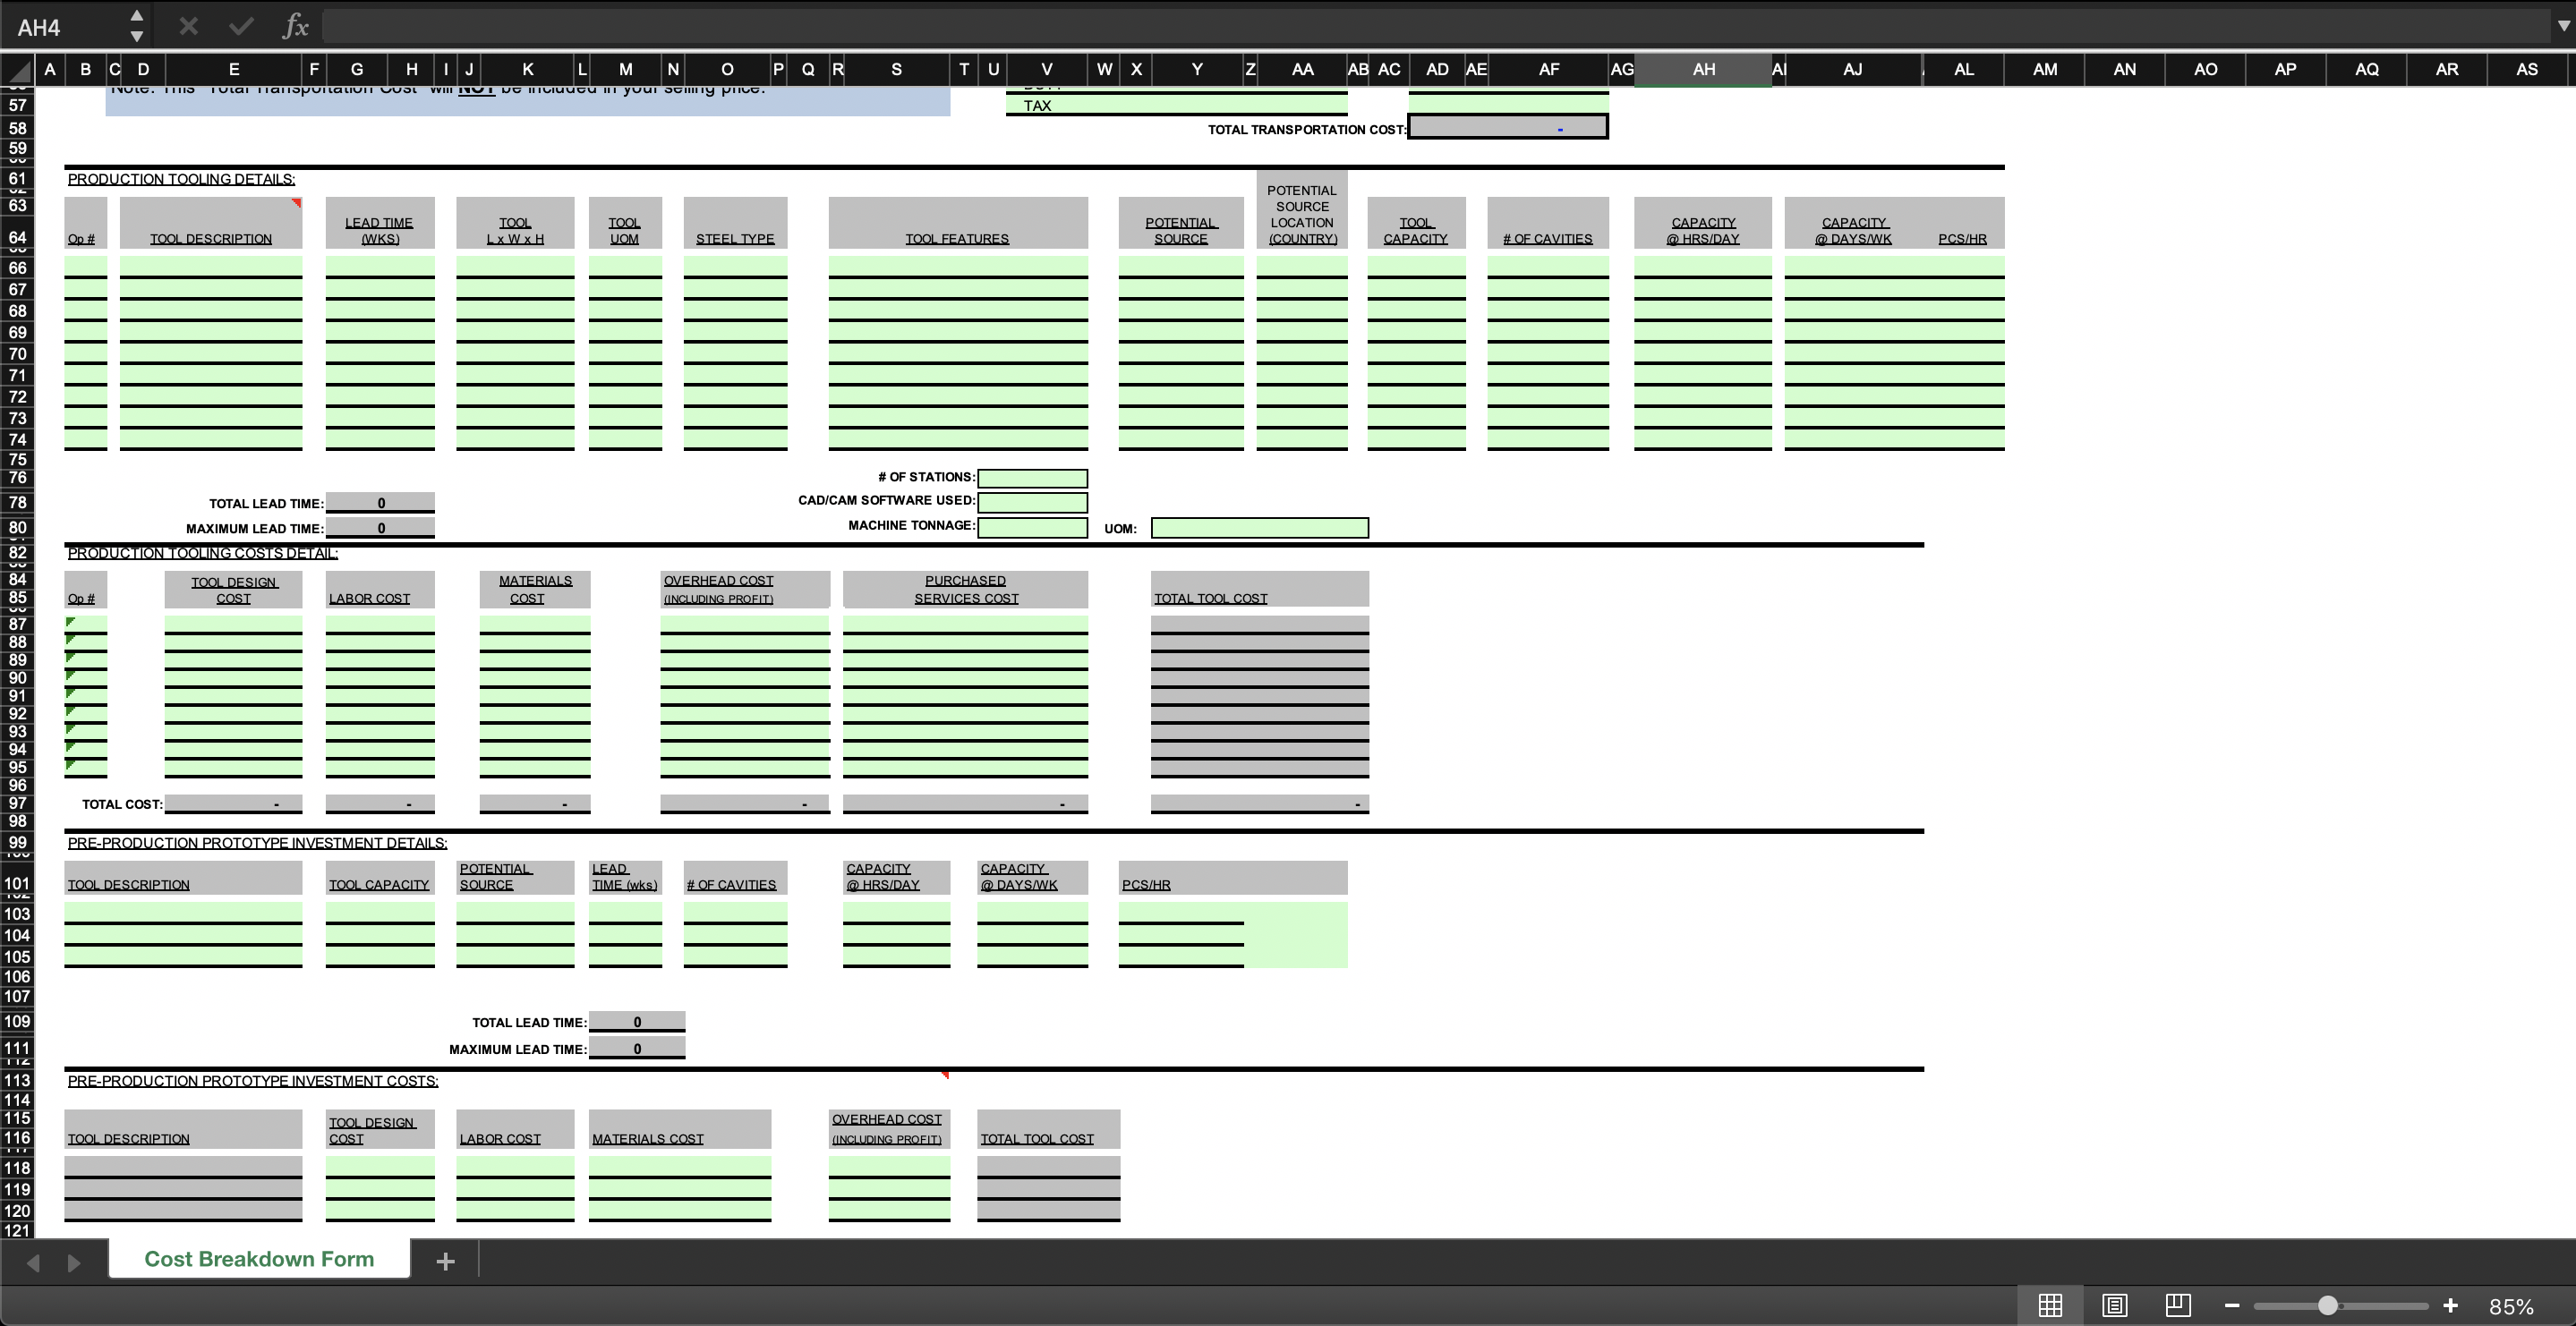Click PRE-PRODUCTION PROTOTYPE INVESTMENT COSTS heading

click(x=252, y=1081)
